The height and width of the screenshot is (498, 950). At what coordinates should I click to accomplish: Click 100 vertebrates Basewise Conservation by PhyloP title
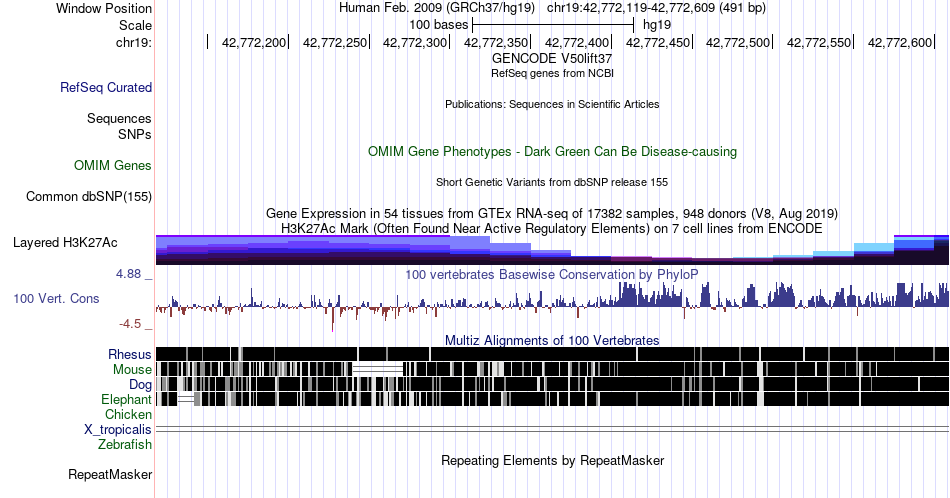(x=552, y=274)
